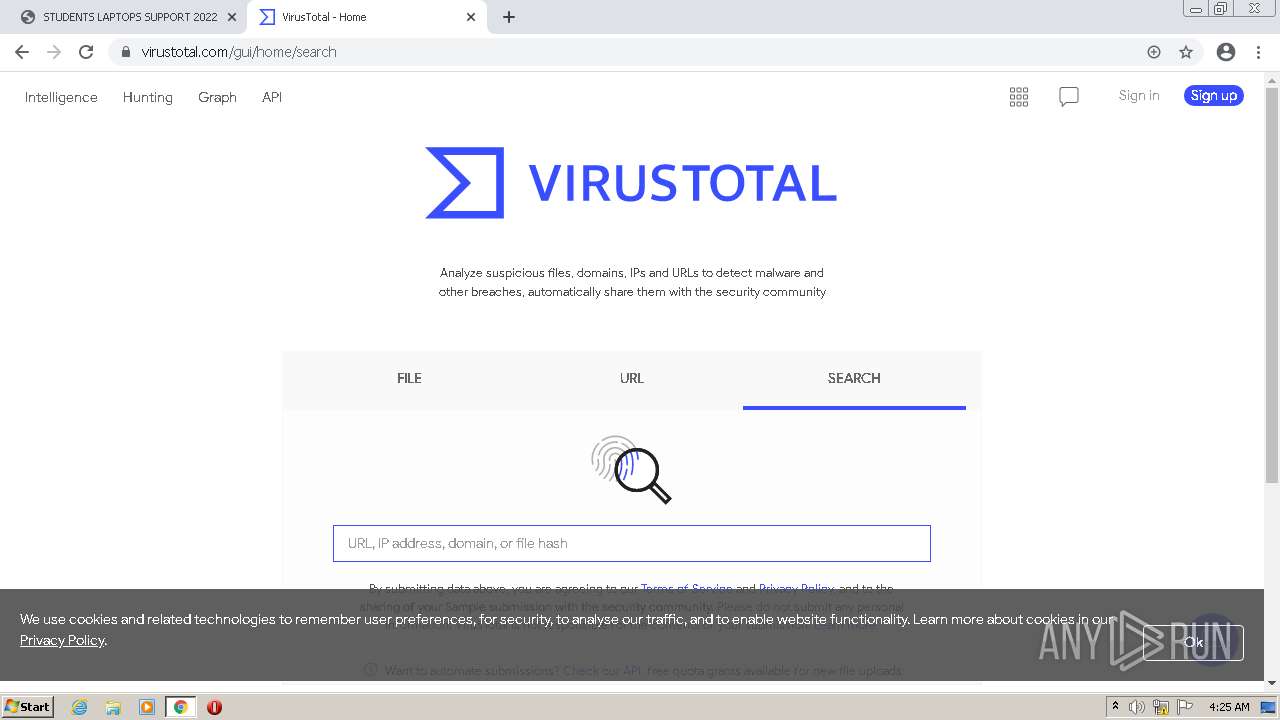Reload the page with refresh icon
This screenshot has width=1280, height=720.
pos(86,52)
